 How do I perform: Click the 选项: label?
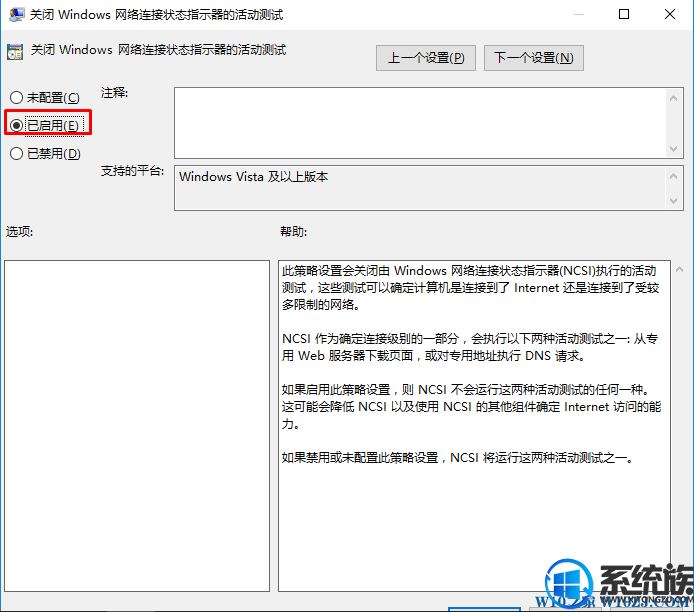(19, 231)
